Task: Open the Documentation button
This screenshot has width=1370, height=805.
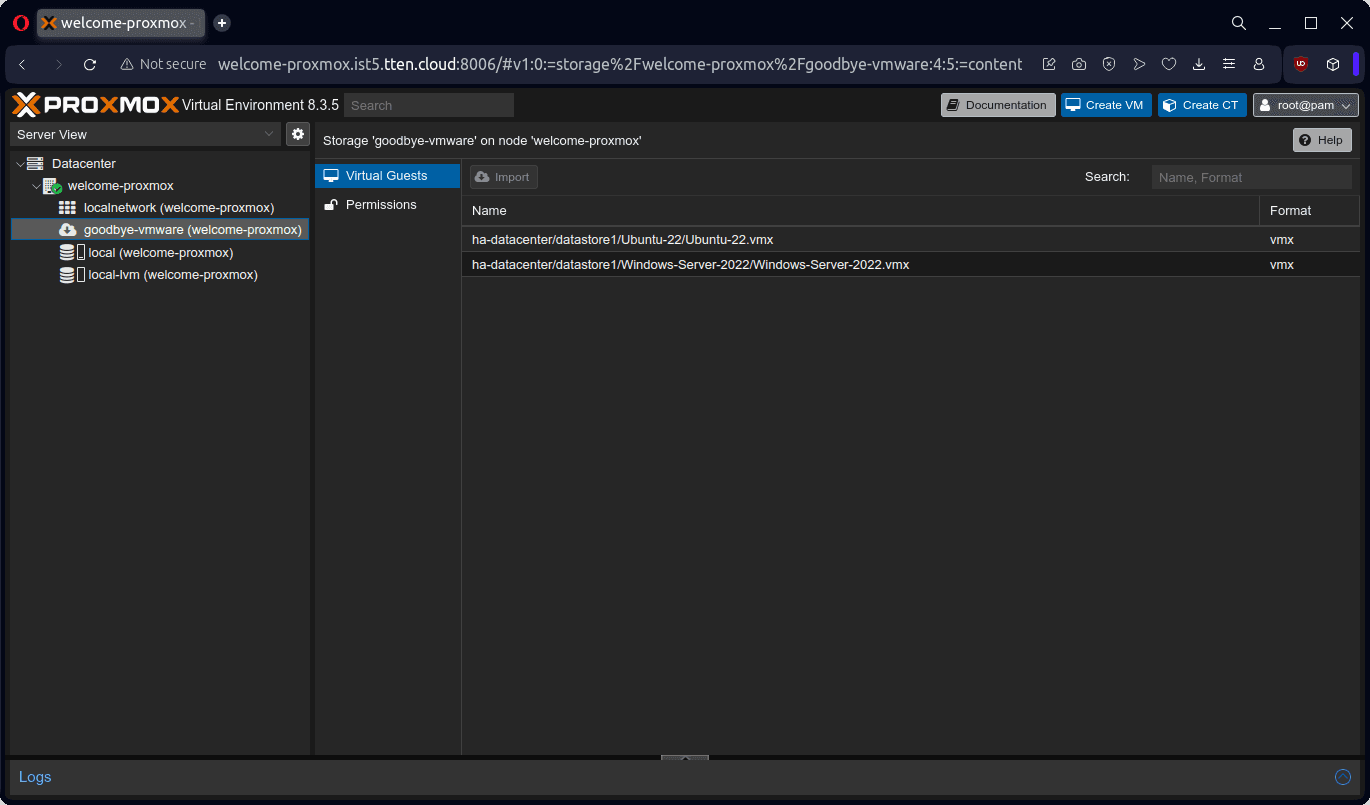Action: (998, 105)
